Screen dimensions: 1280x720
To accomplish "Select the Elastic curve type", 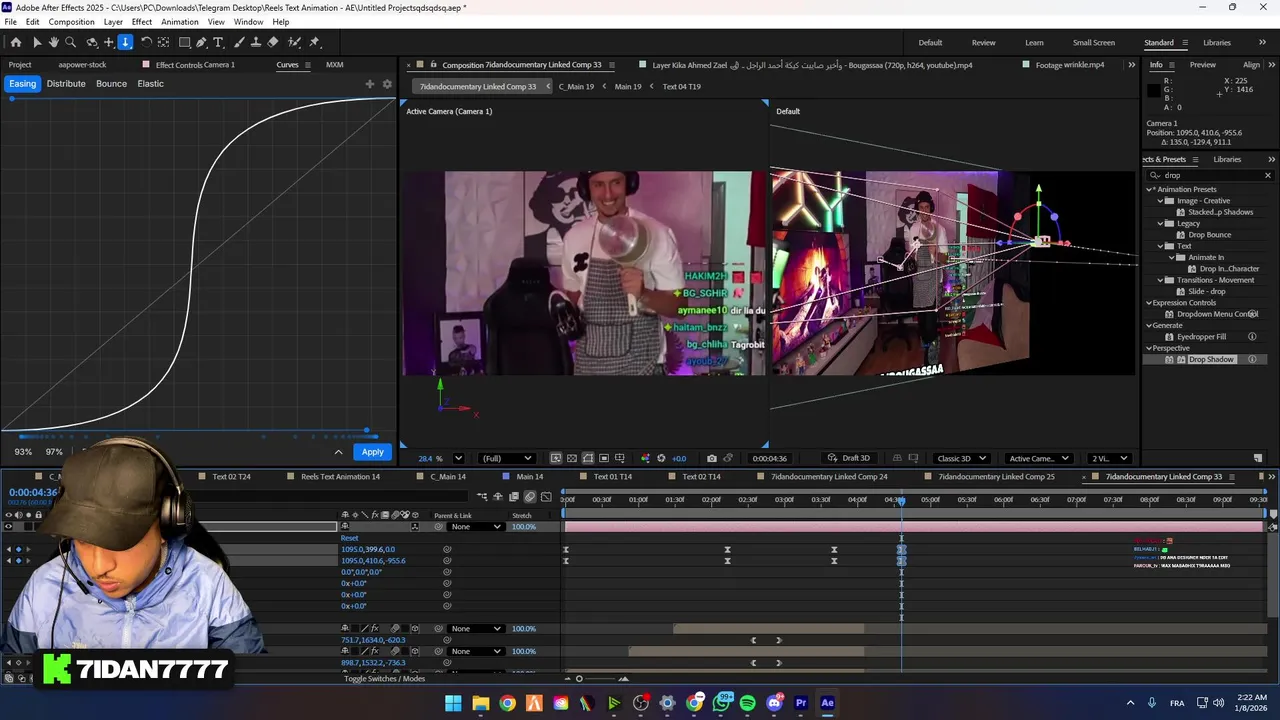I will (x=151, y=84).
